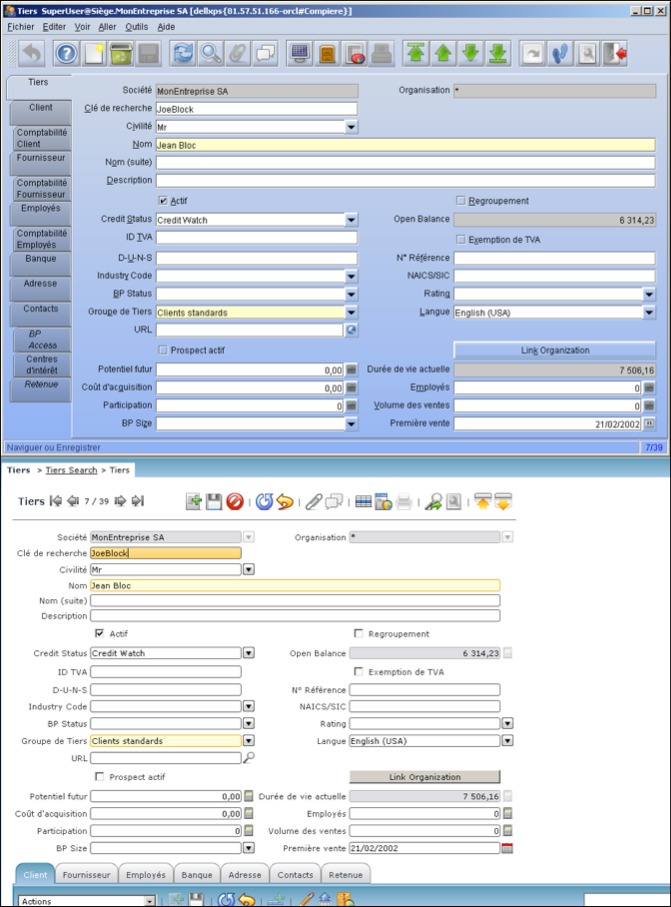Screen dimensions: 671x907
Task: Toggle Actif checkbox in desktop form
Action: pos(164,201)
